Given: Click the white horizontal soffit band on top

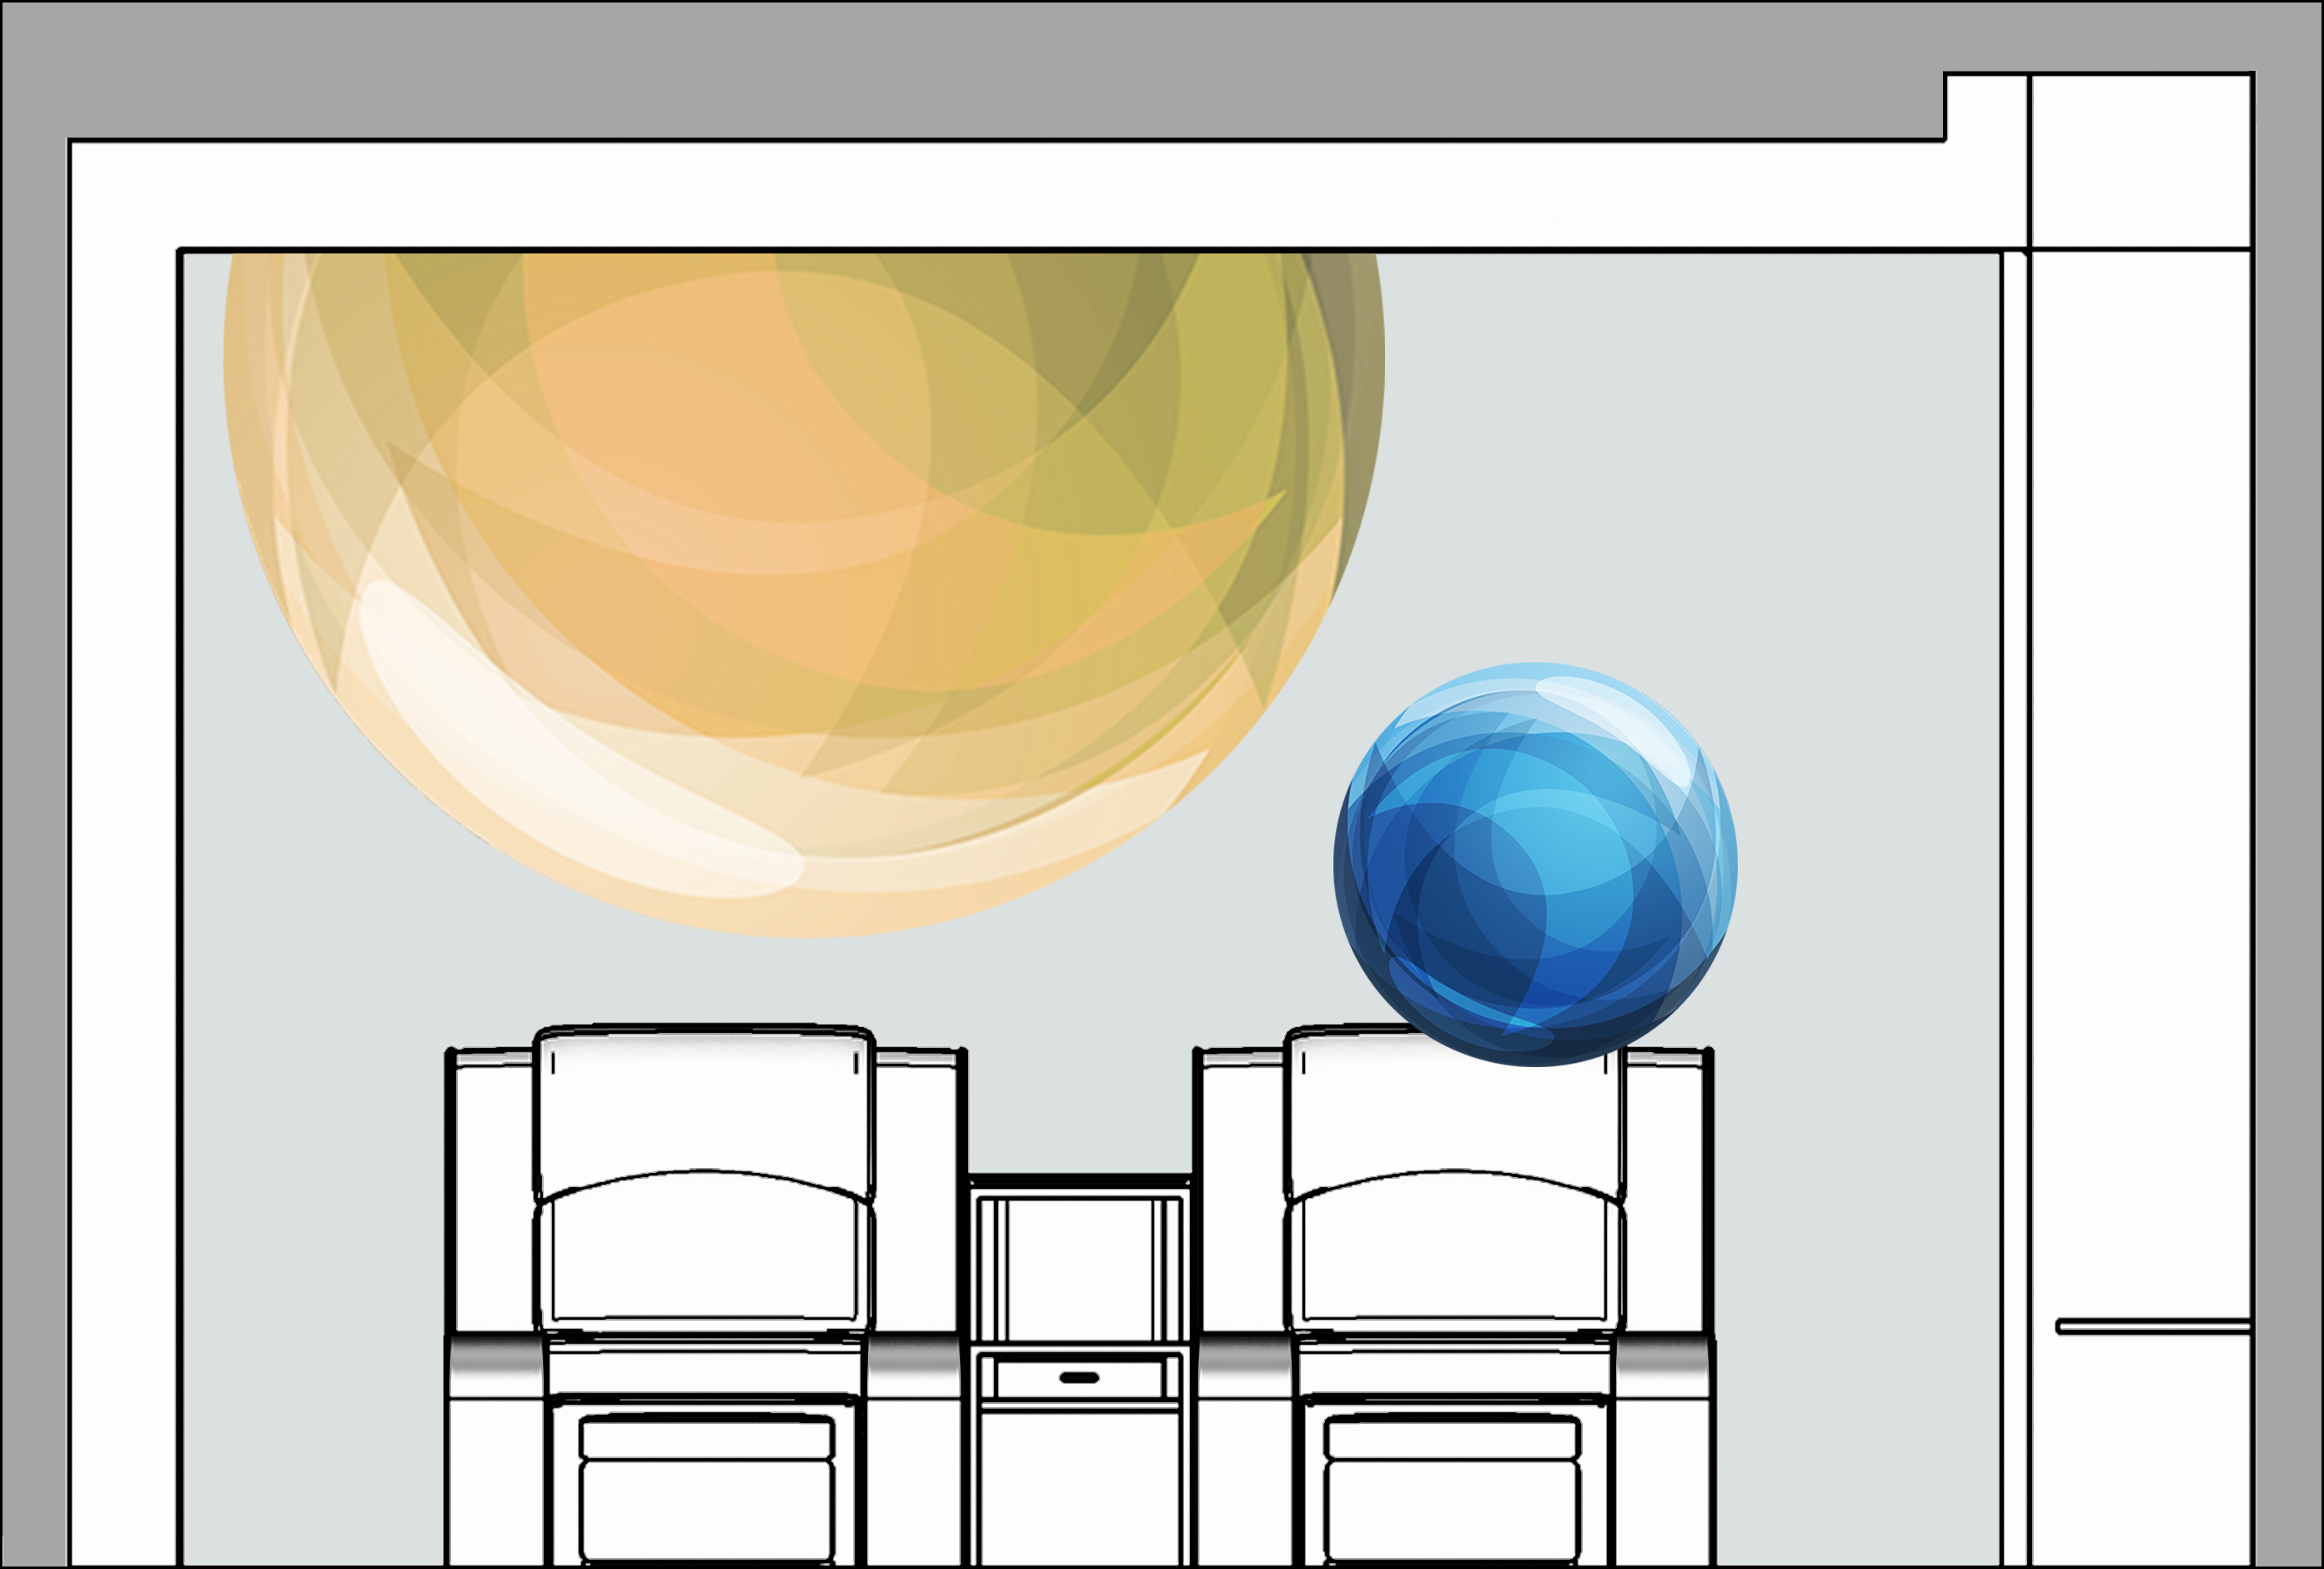Looking at the screenshot, I should pyautogui.click(x=1000, y=195).
